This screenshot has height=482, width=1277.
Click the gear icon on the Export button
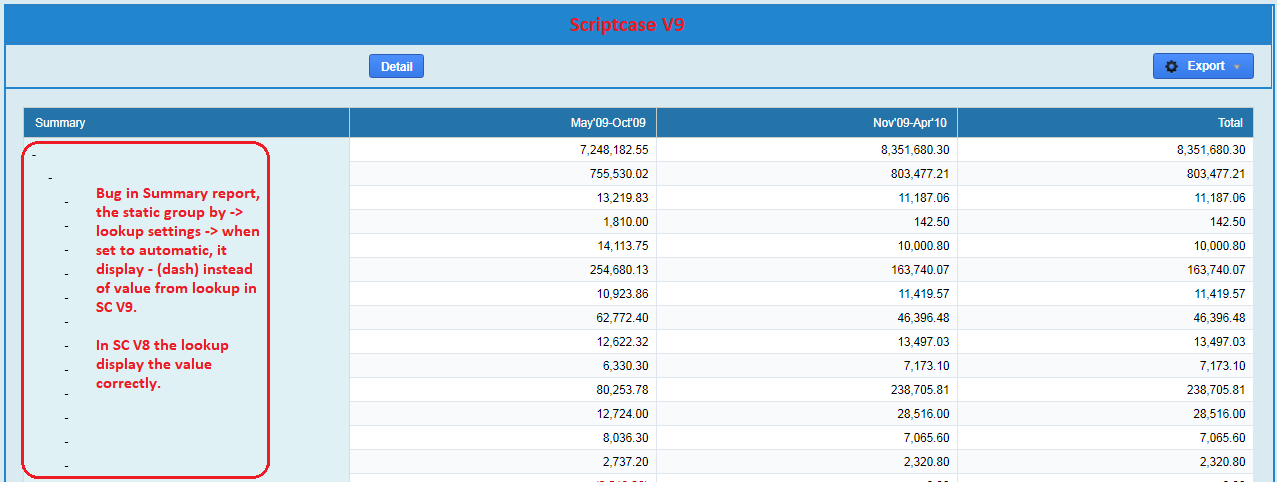pos(1172,66)
